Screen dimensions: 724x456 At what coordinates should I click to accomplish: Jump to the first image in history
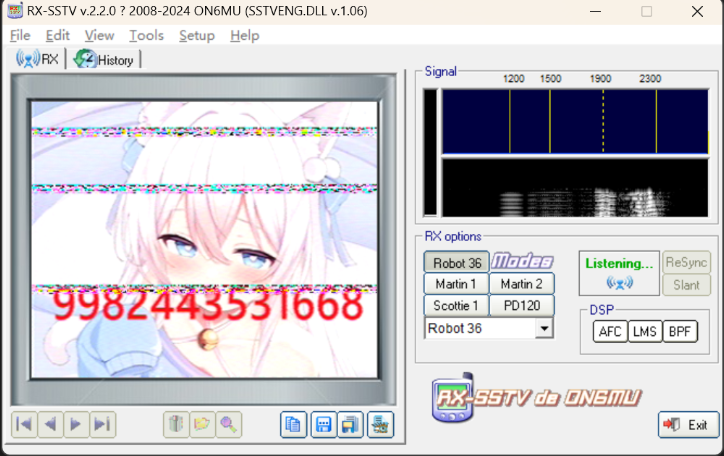(24, 424)
